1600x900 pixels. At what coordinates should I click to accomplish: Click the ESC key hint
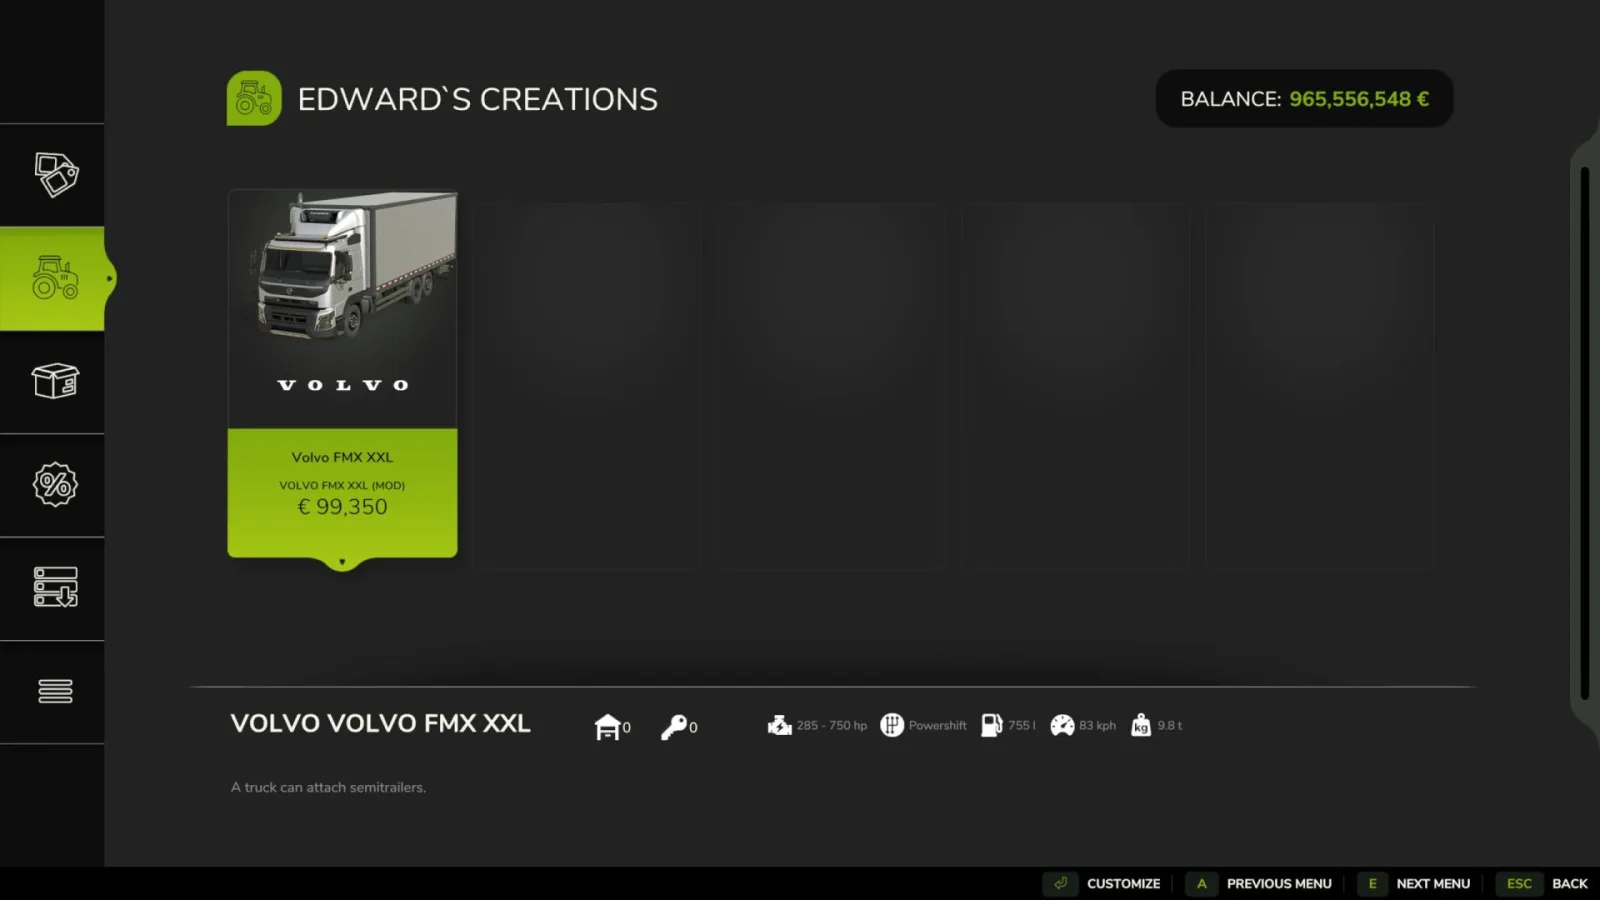coord(1519,884)
